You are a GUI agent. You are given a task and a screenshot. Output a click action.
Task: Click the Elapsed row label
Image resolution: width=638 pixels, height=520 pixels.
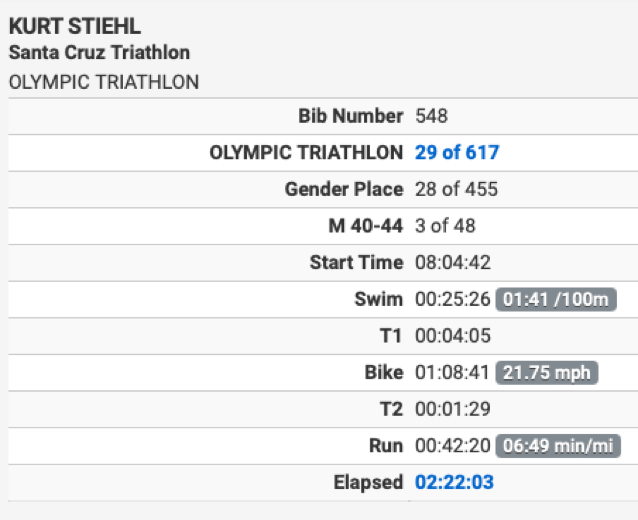368,482
